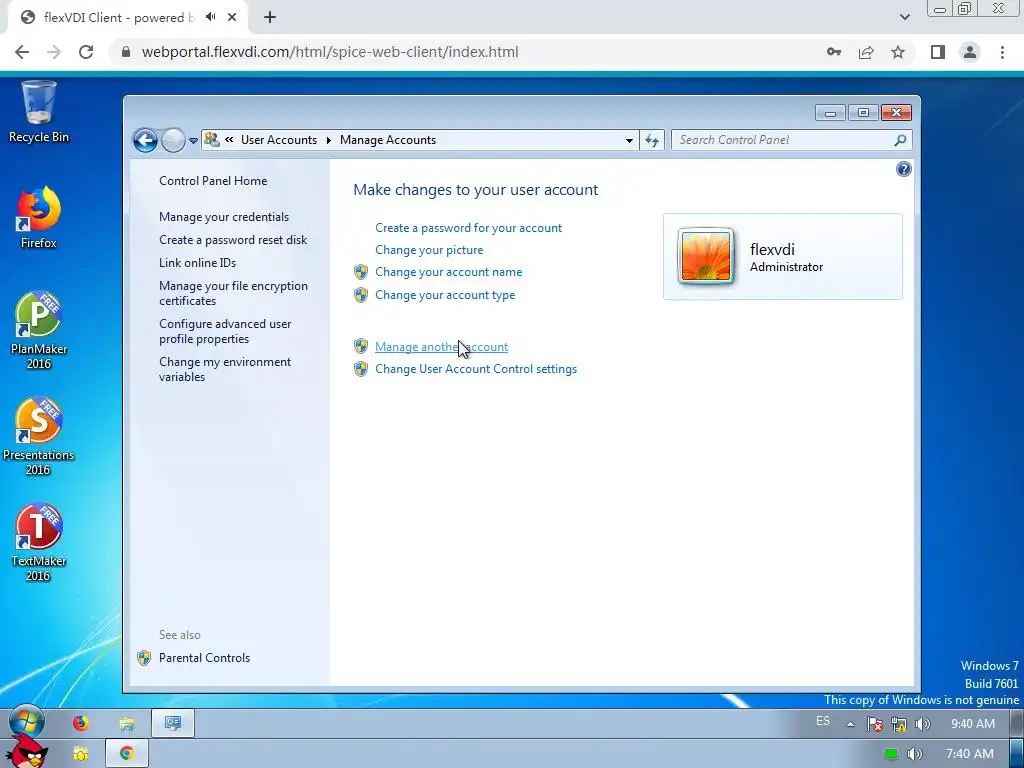Click Chrome icon on bottom taskbar
The width and height of the screenshot is (1024, 768).
point(127,753)
